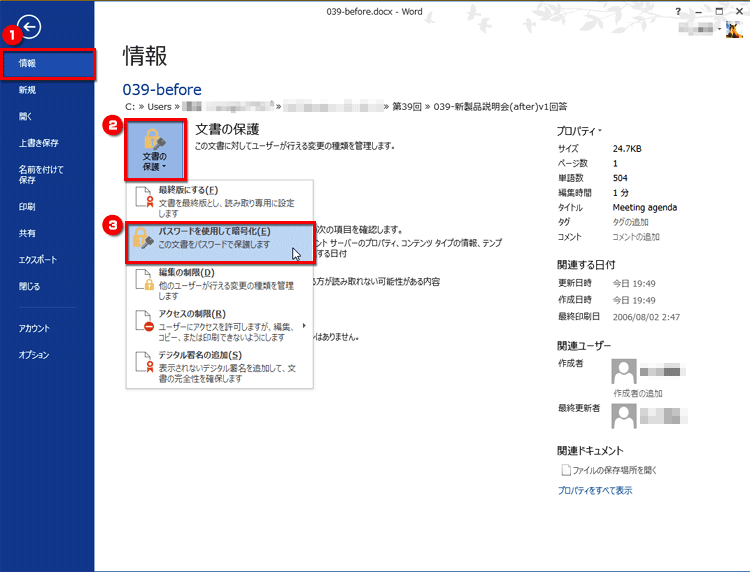This screenshot has width=750, height=572.
Task: Choose パスワードを使用して暗号化 option
Action: (x=220, y=242)
